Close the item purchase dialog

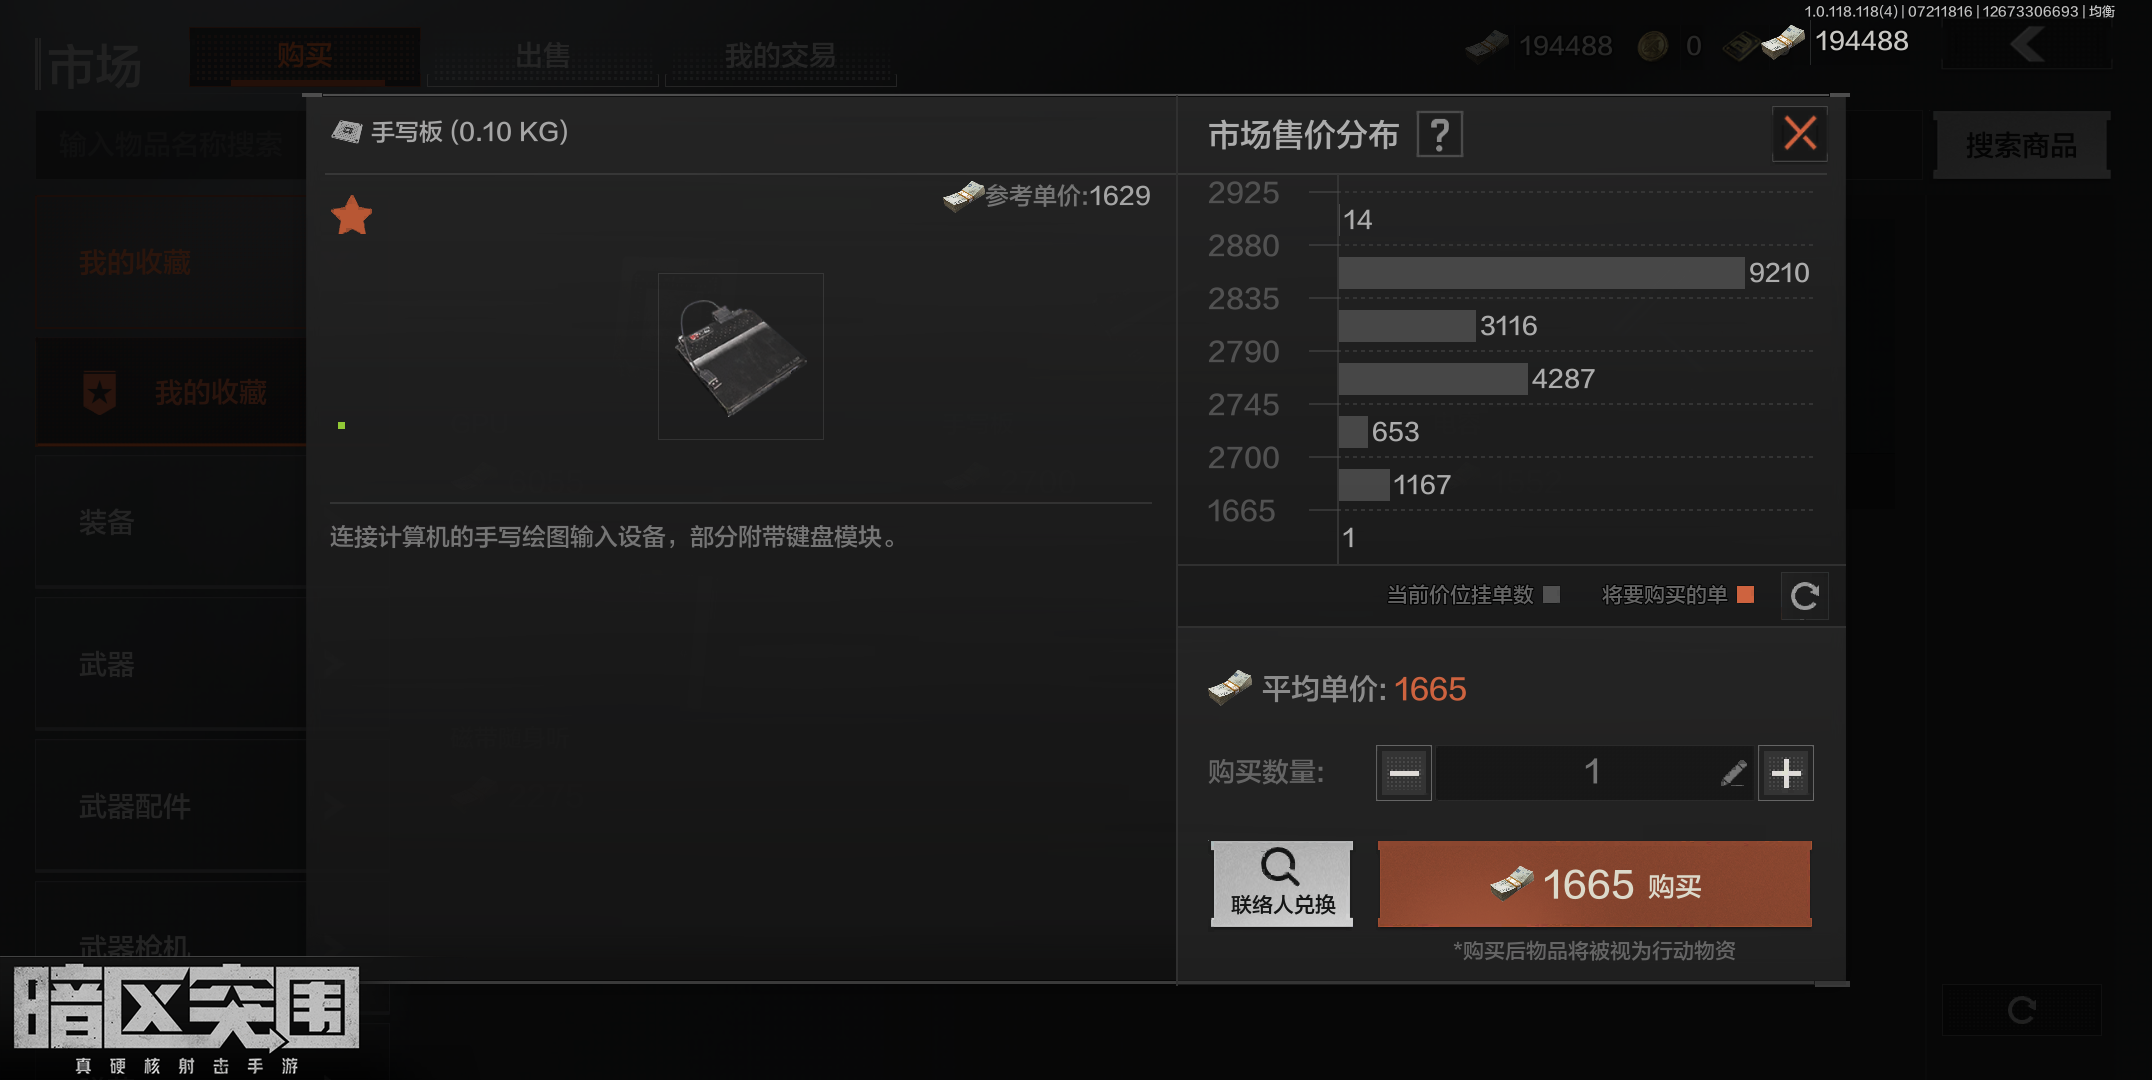point(1800,134)
